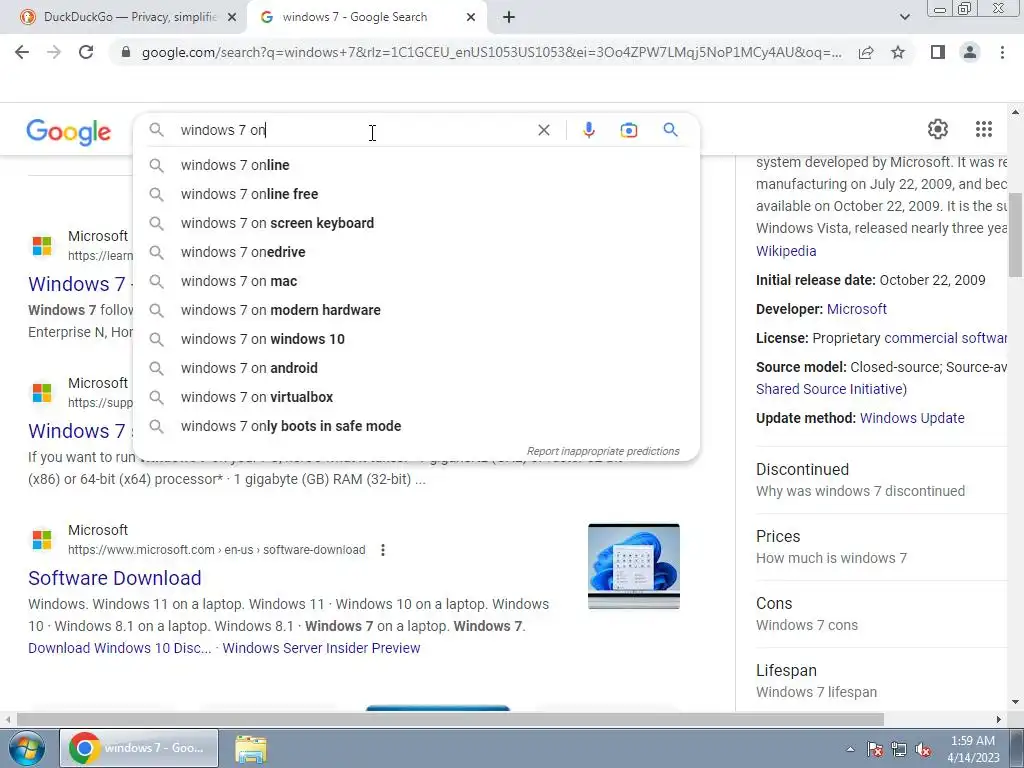Click the horizontal scrollbar right arrow

click(x=999, y=719)
